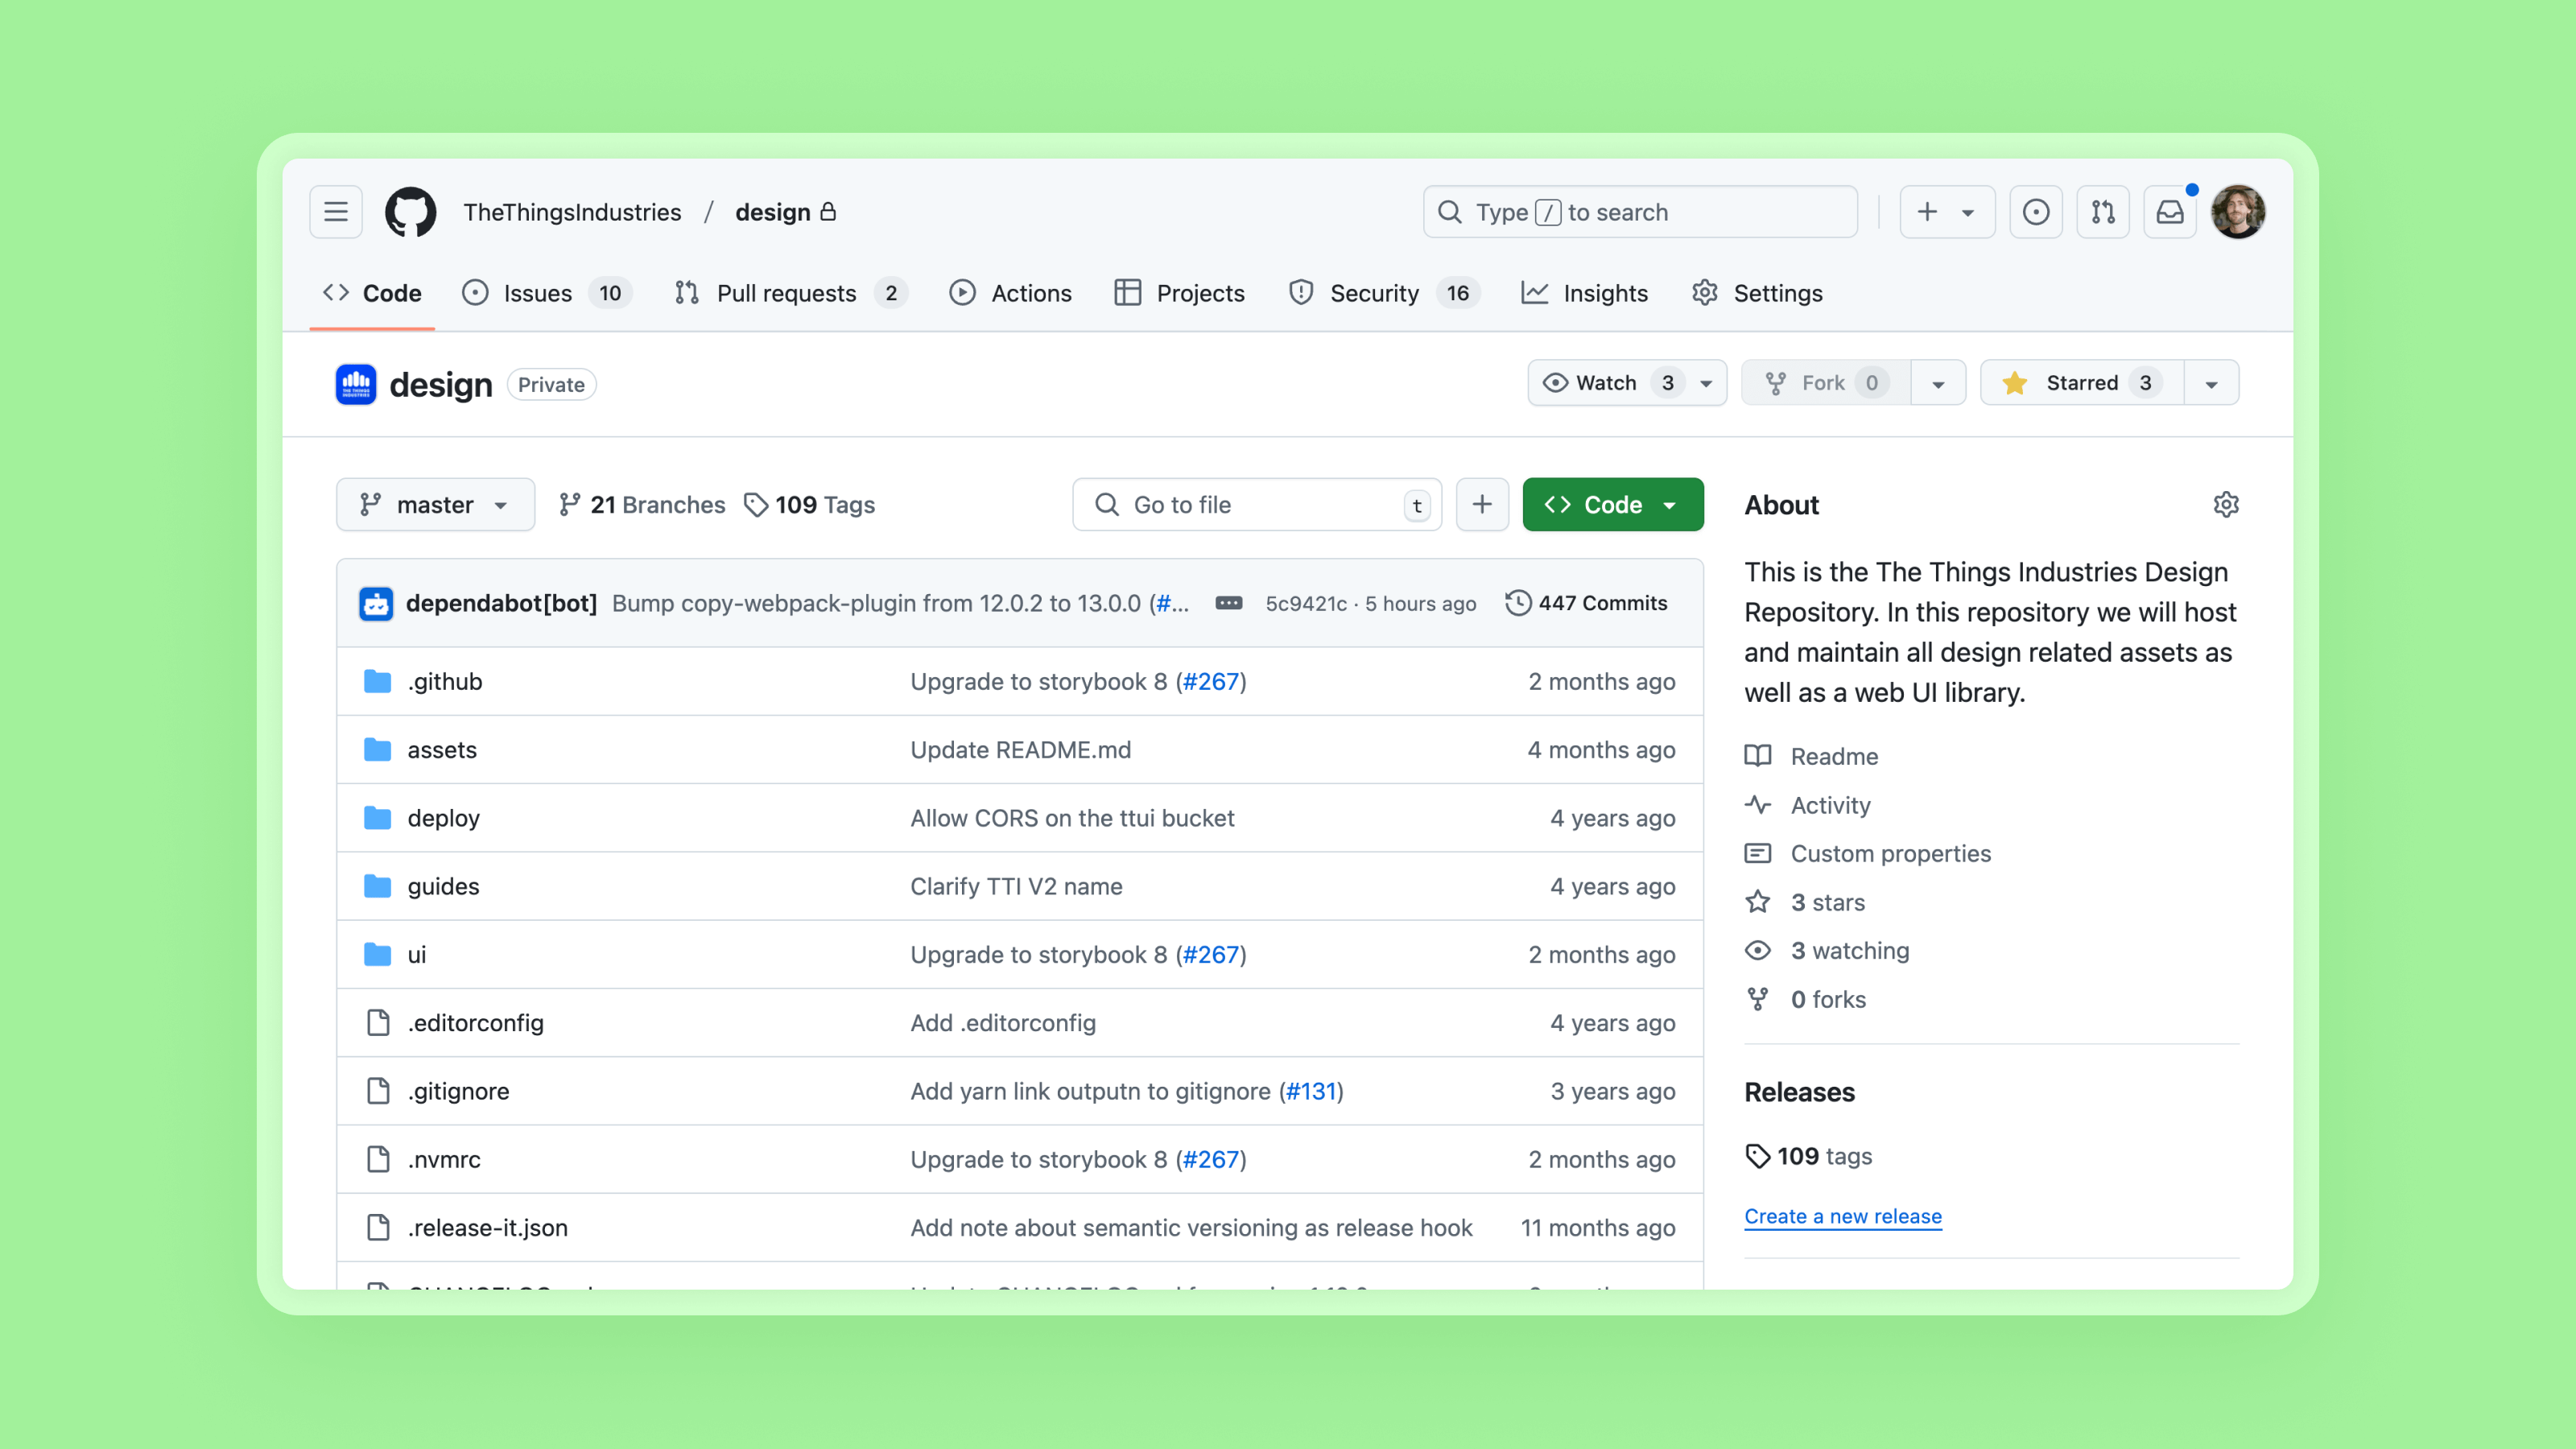Open the user profile avatar menu
The image size is (2576, 1449).
pos(2237,212)
